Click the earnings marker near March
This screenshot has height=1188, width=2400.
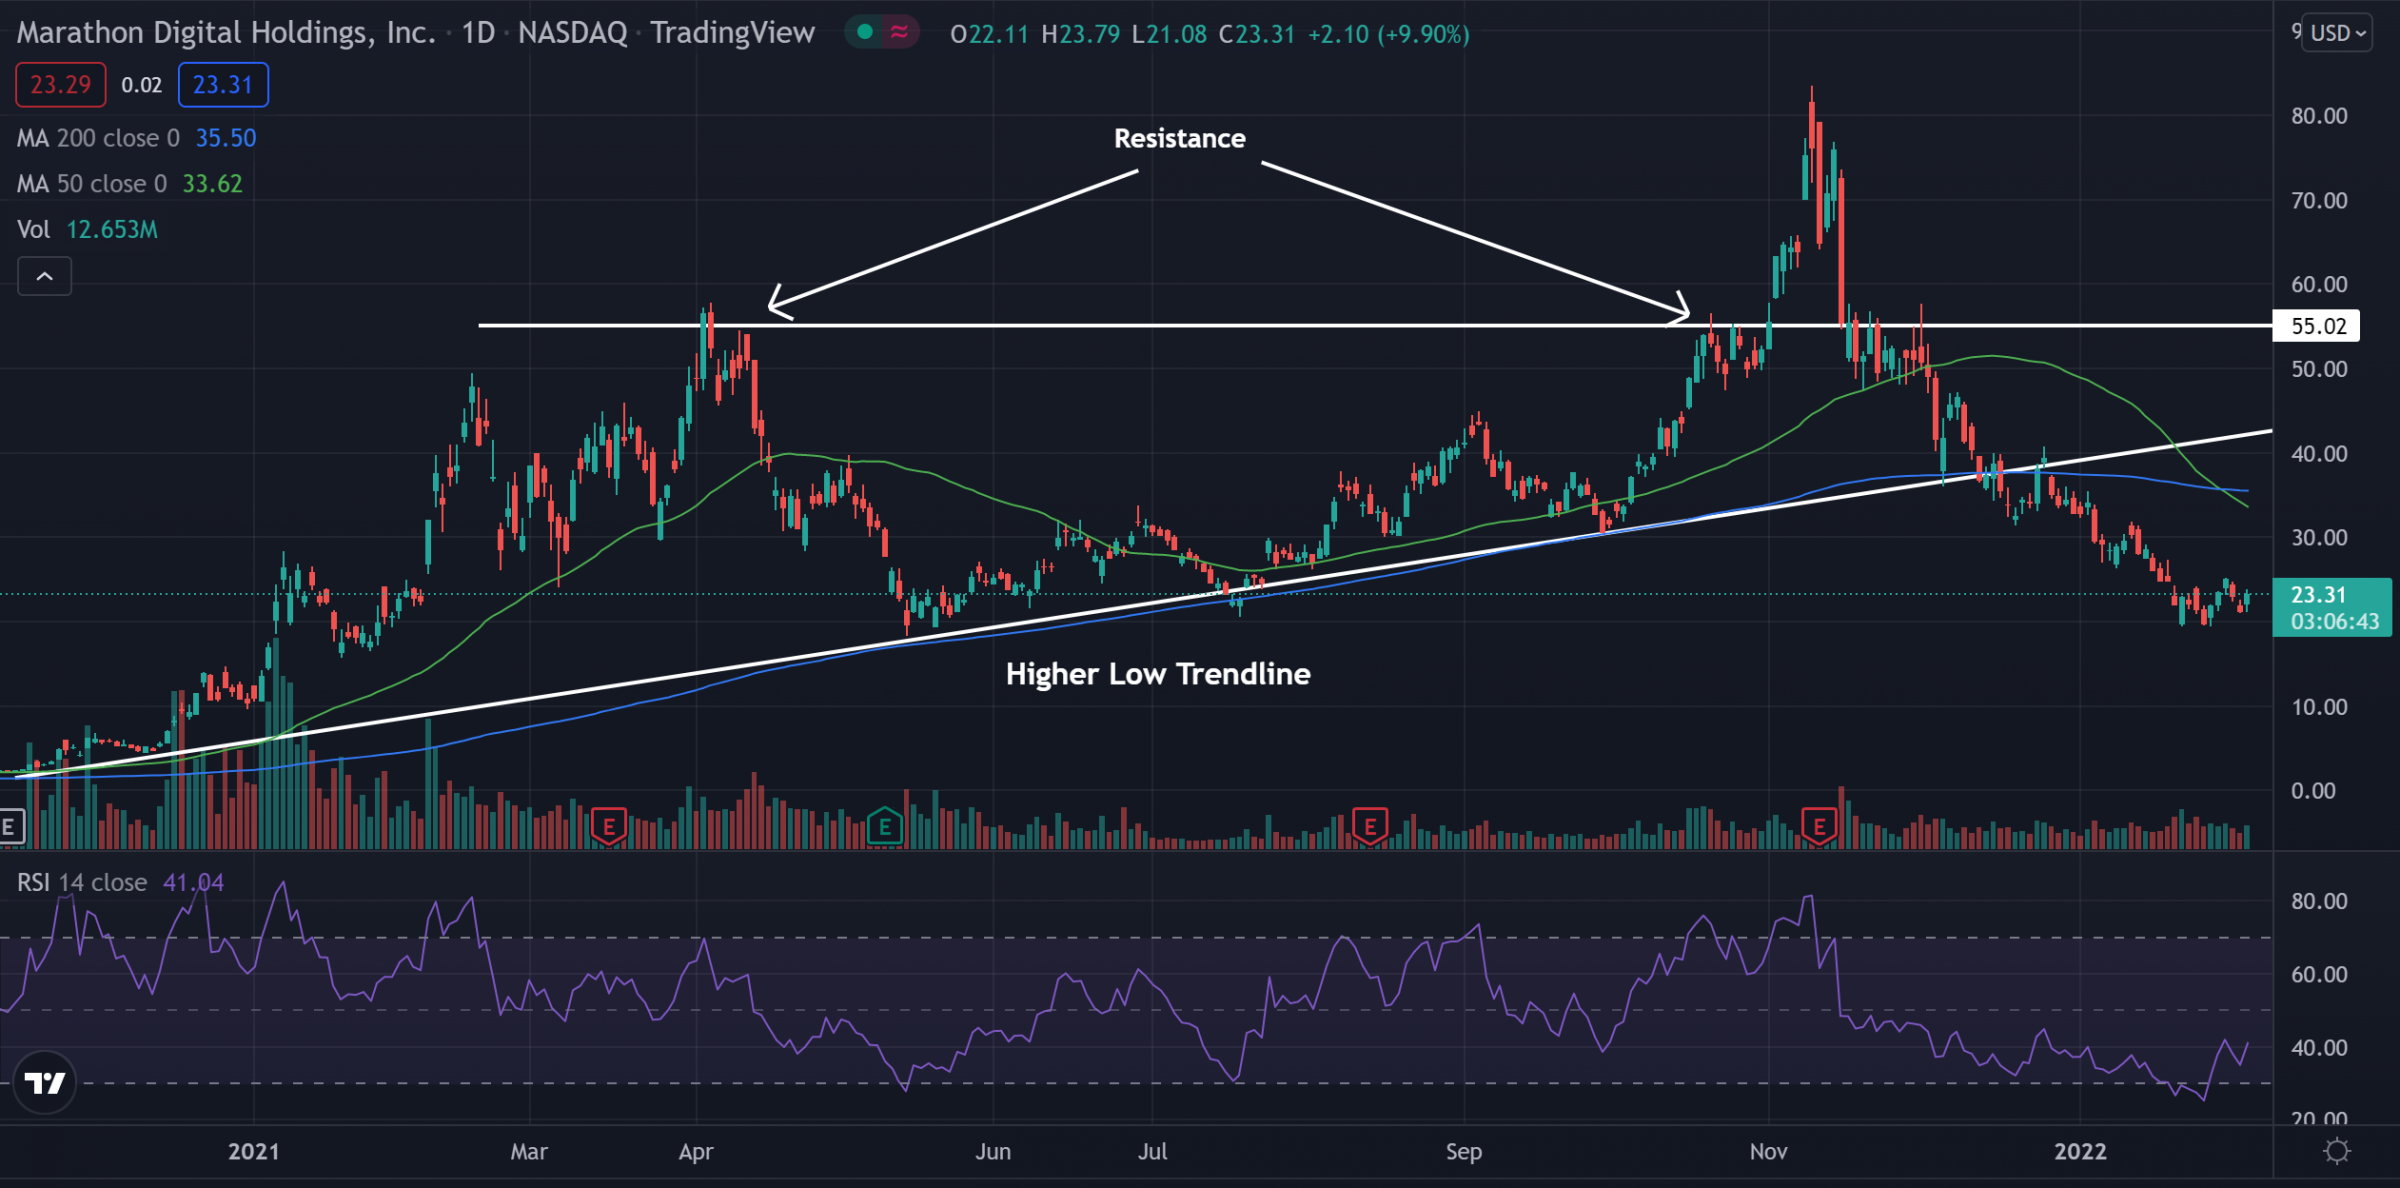pos(608,826)
